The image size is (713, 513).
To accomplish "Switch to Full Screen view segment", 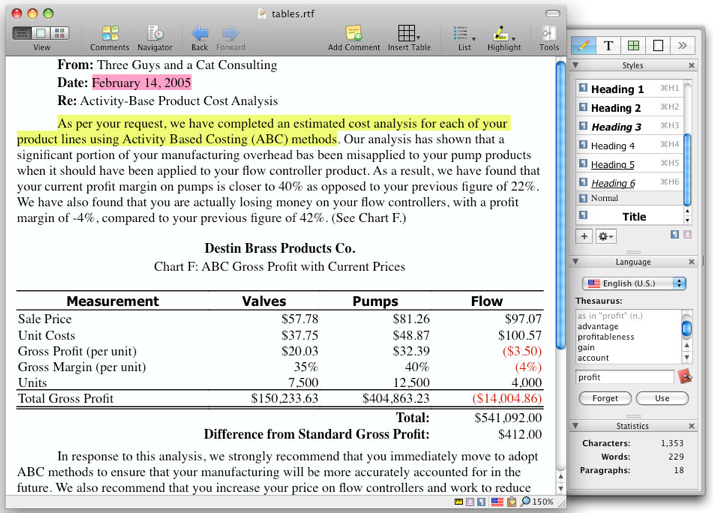I will click(60, 33).
